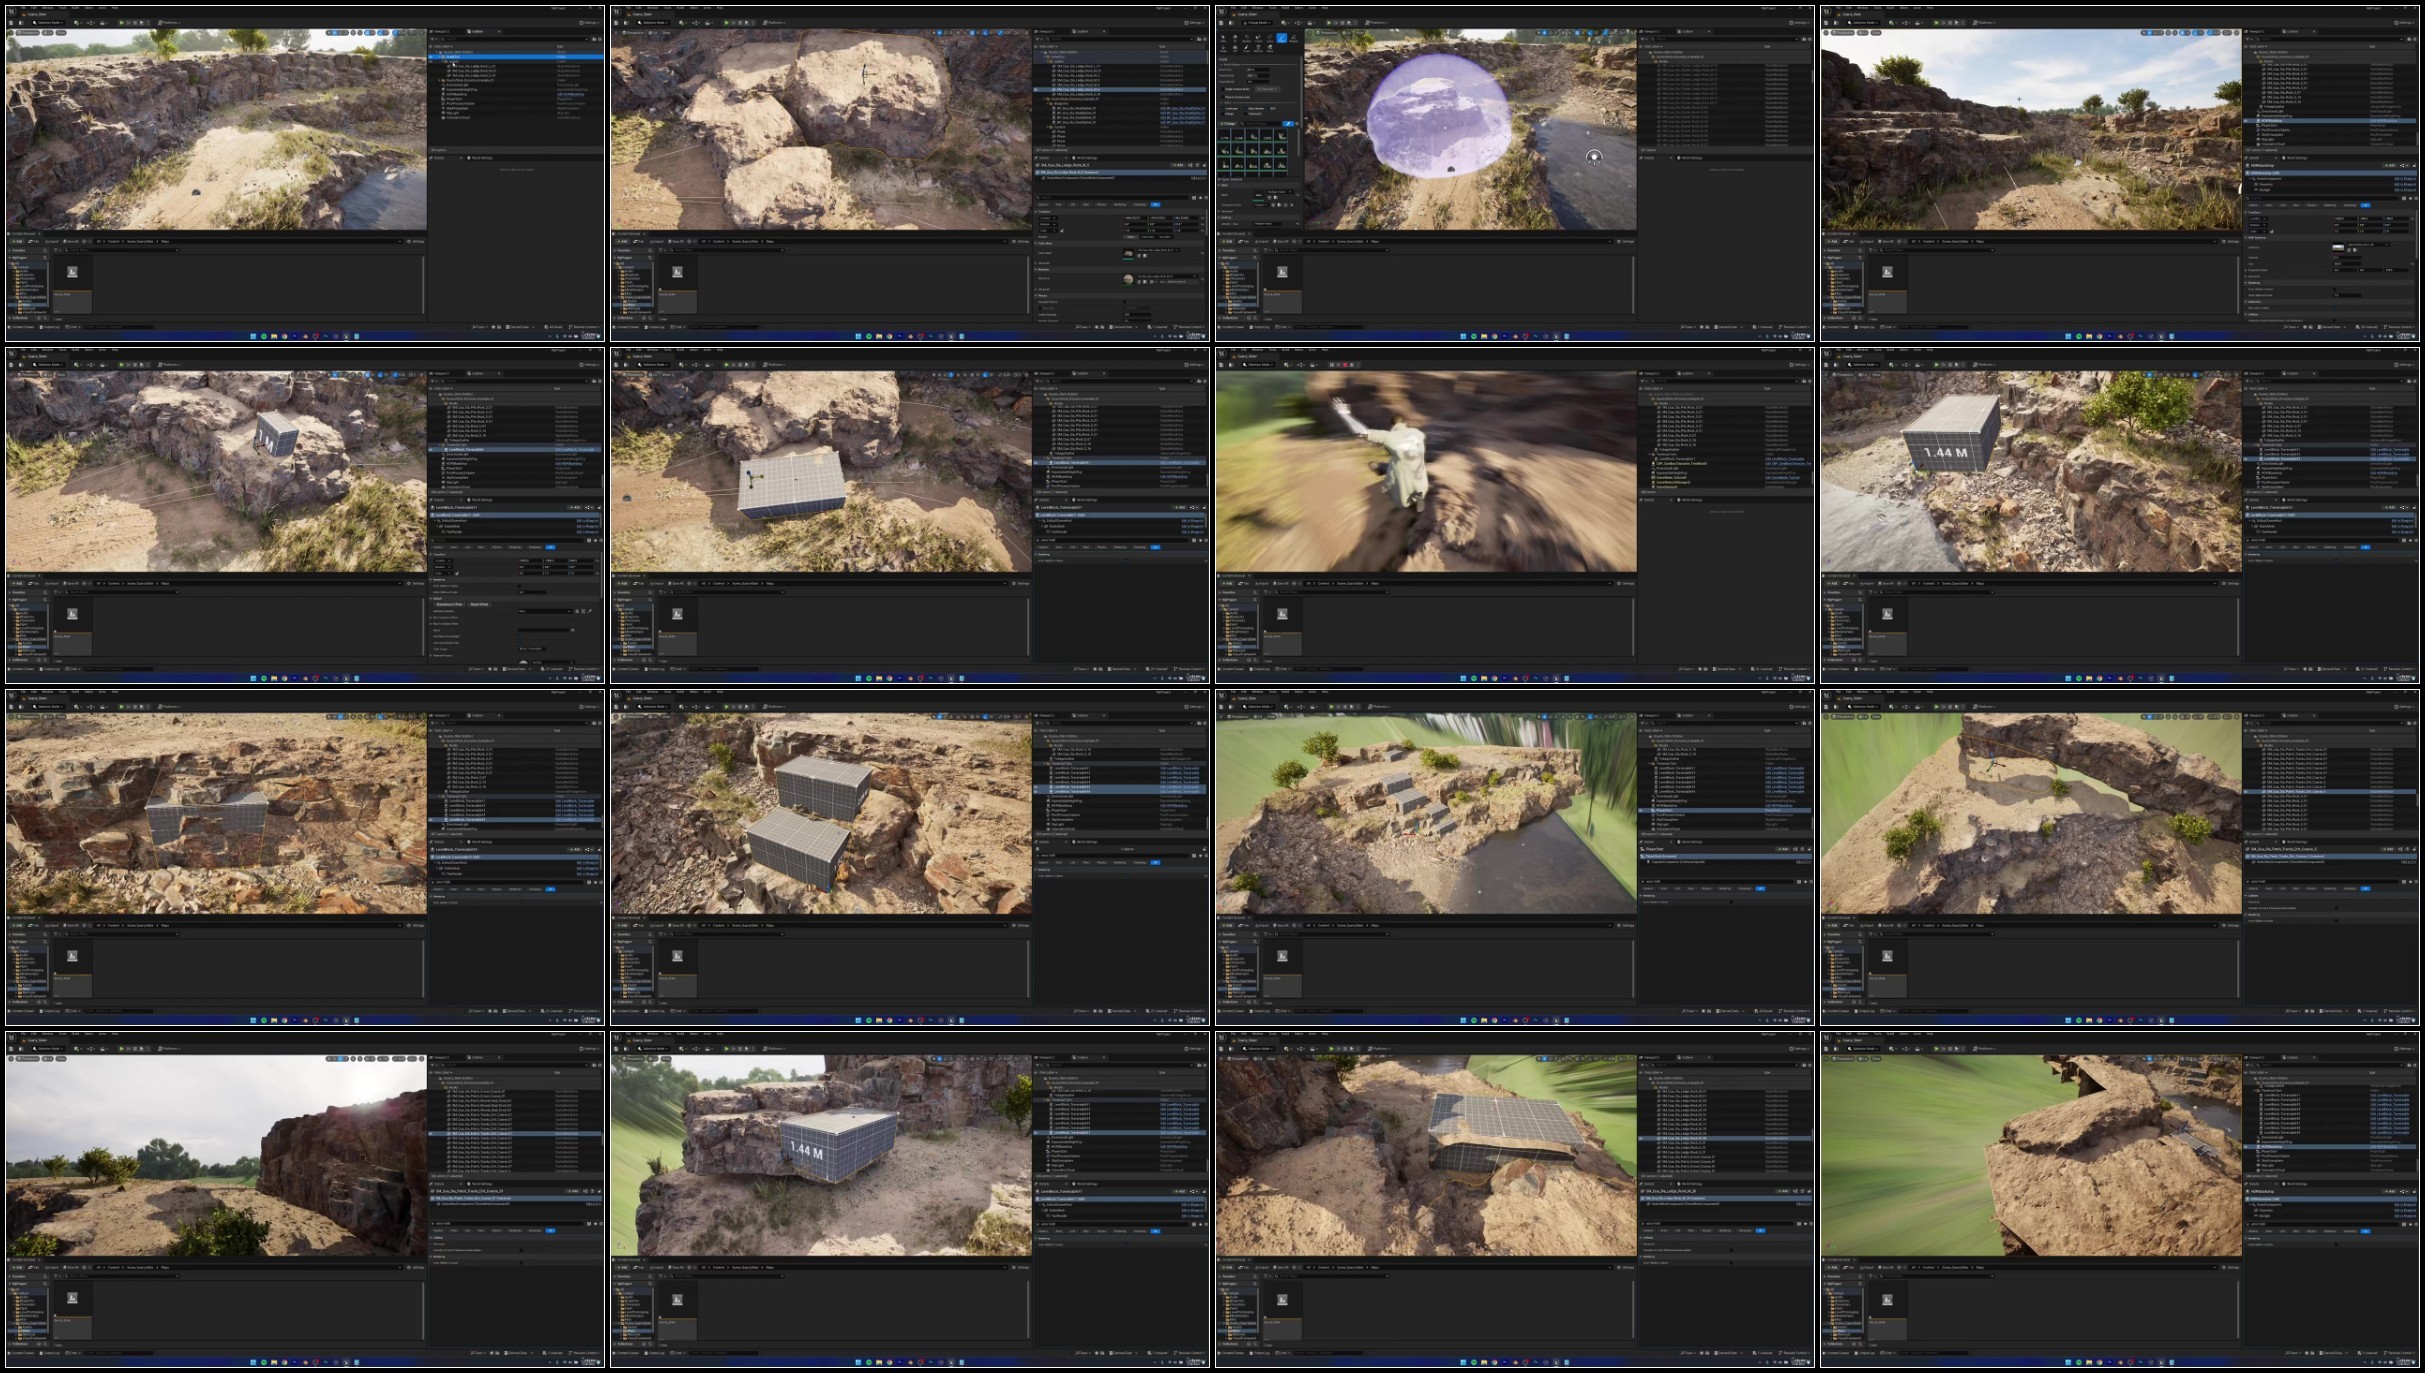
Task: Click Revision Control in top-left screenshot
Action: 587,326
